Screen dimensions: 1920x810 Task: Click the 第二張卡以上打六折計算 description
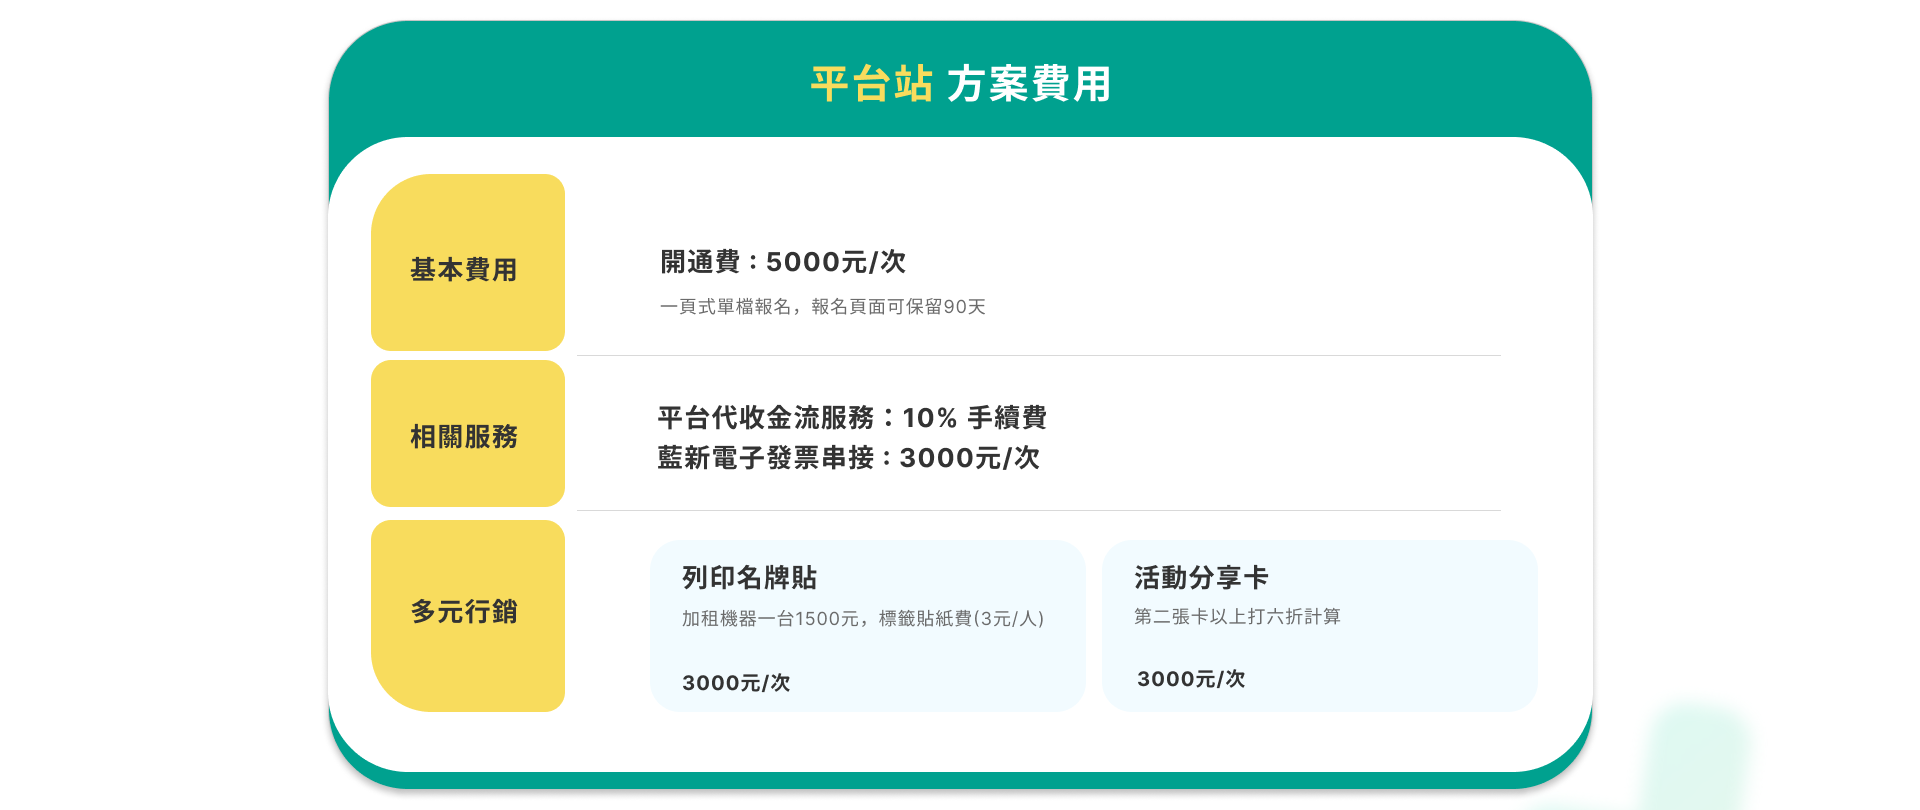pos(1237,617)
